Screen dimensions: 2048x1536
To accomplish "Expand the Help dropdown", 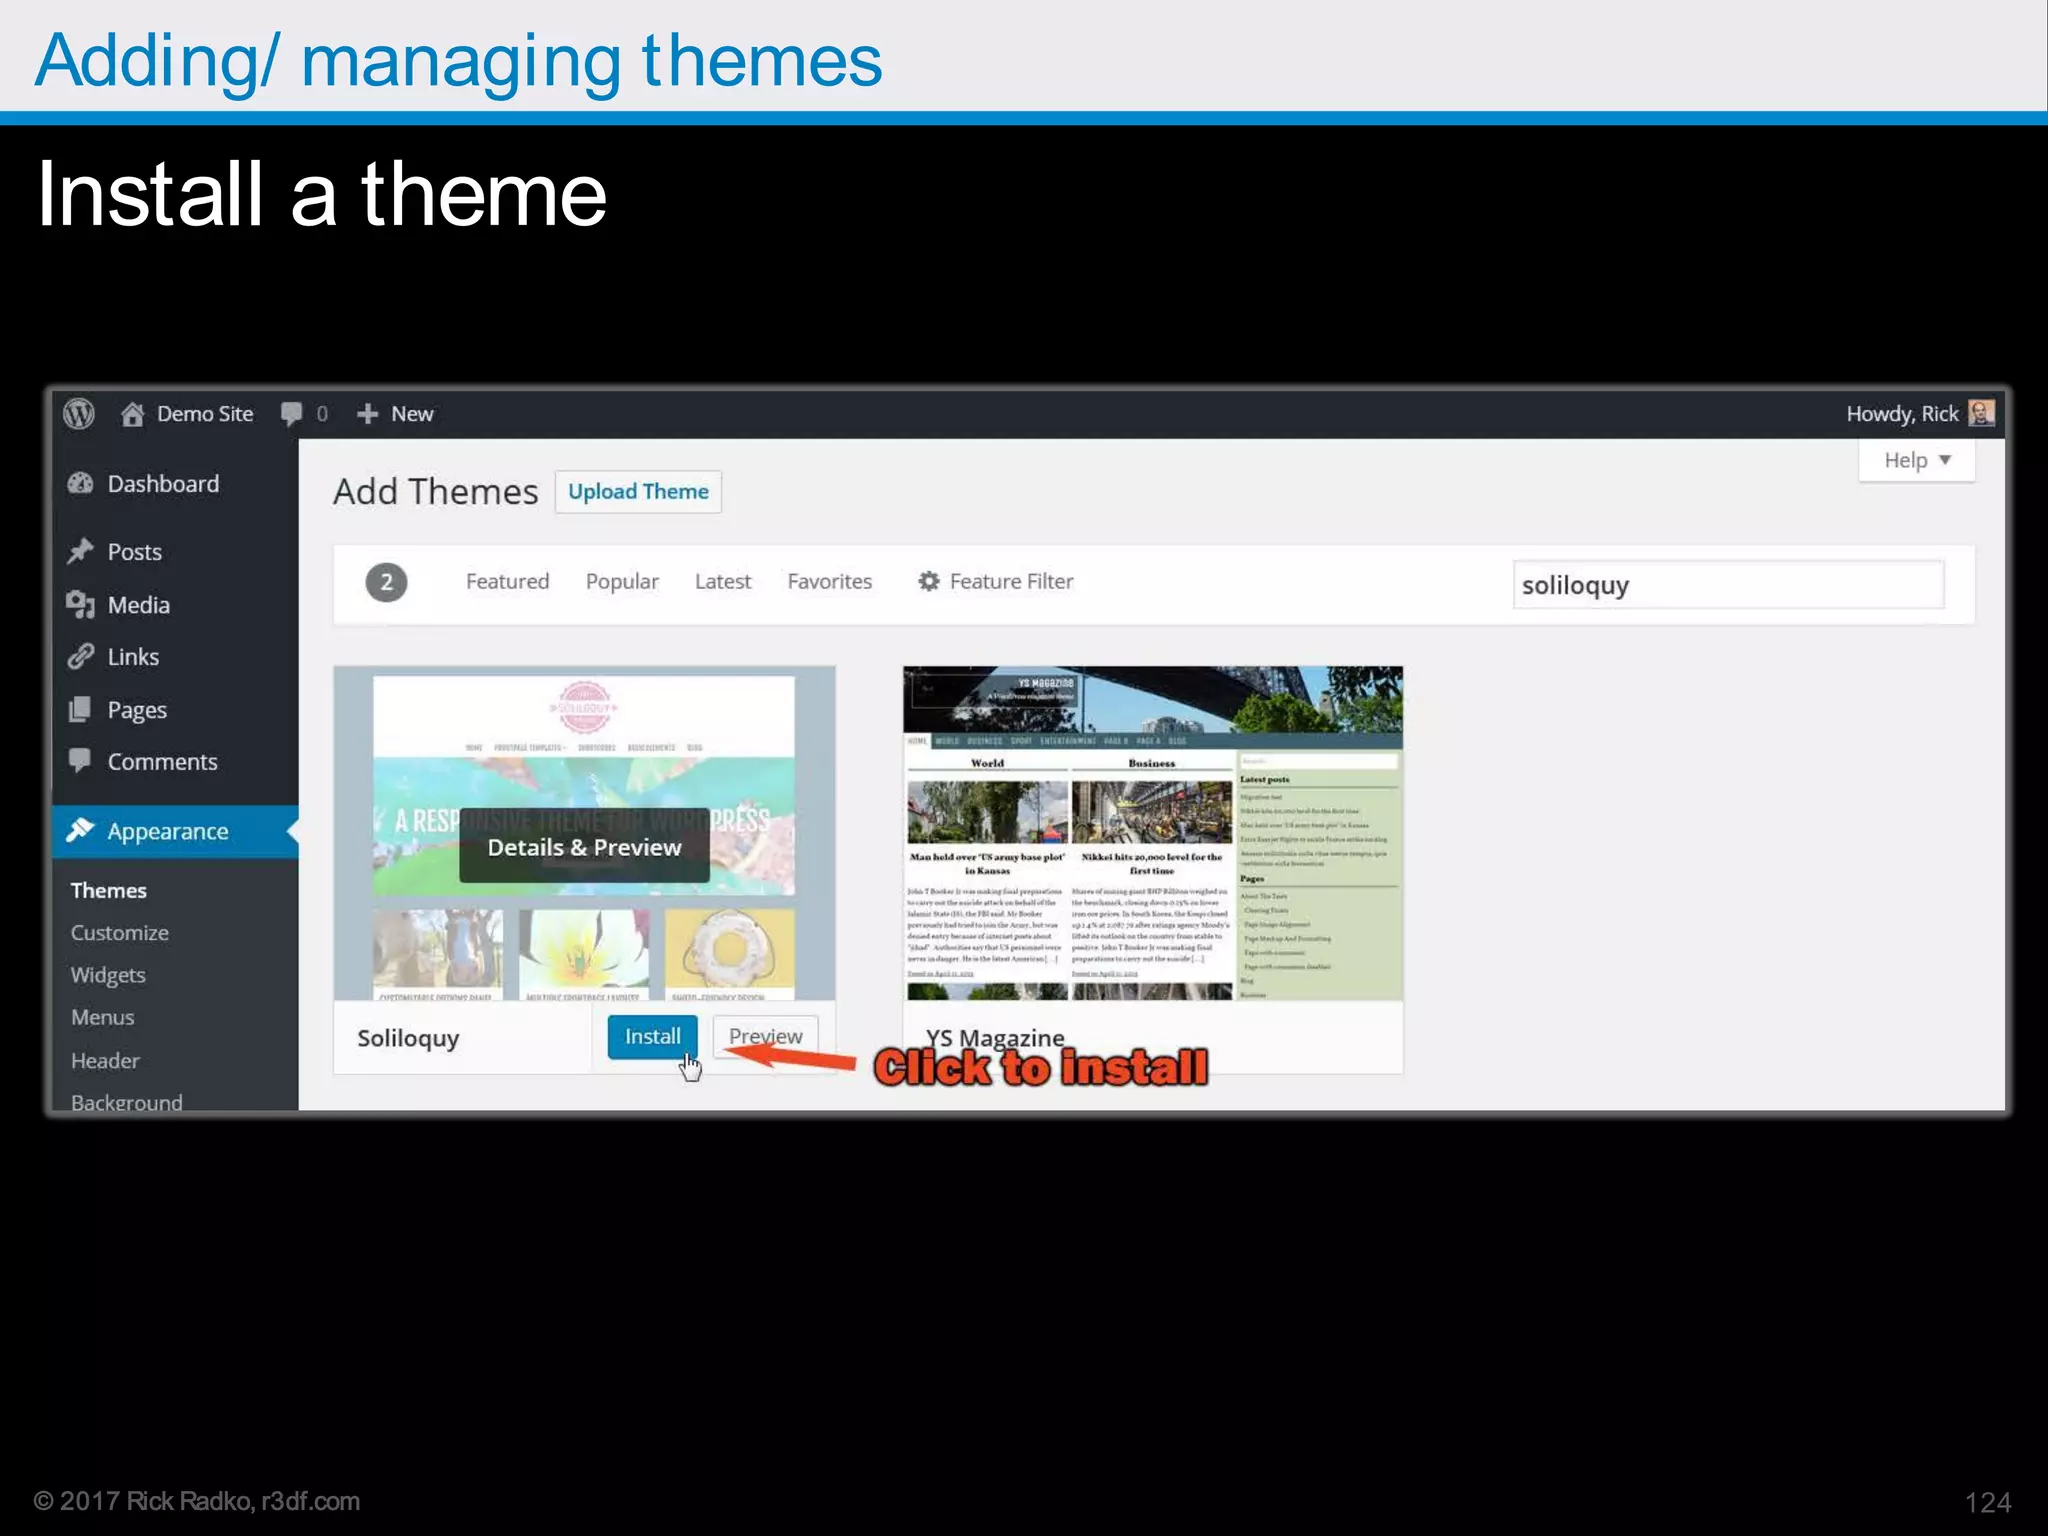I will [1917, 460].
